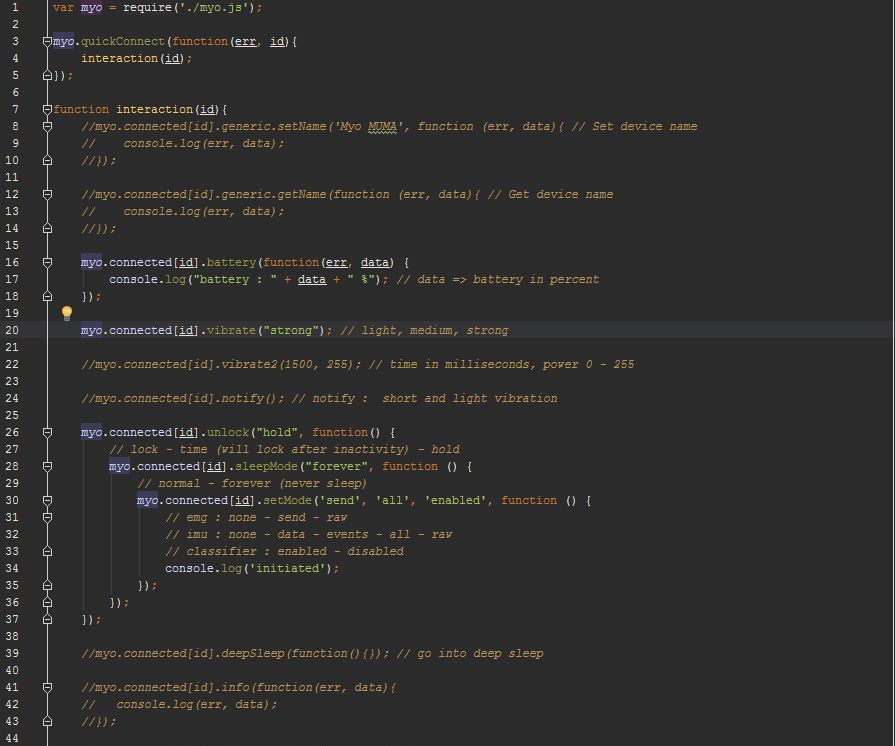Screen dimensions: 895x746
Task: Fold the unlock "hold" callback block
Action: [47, 432]
